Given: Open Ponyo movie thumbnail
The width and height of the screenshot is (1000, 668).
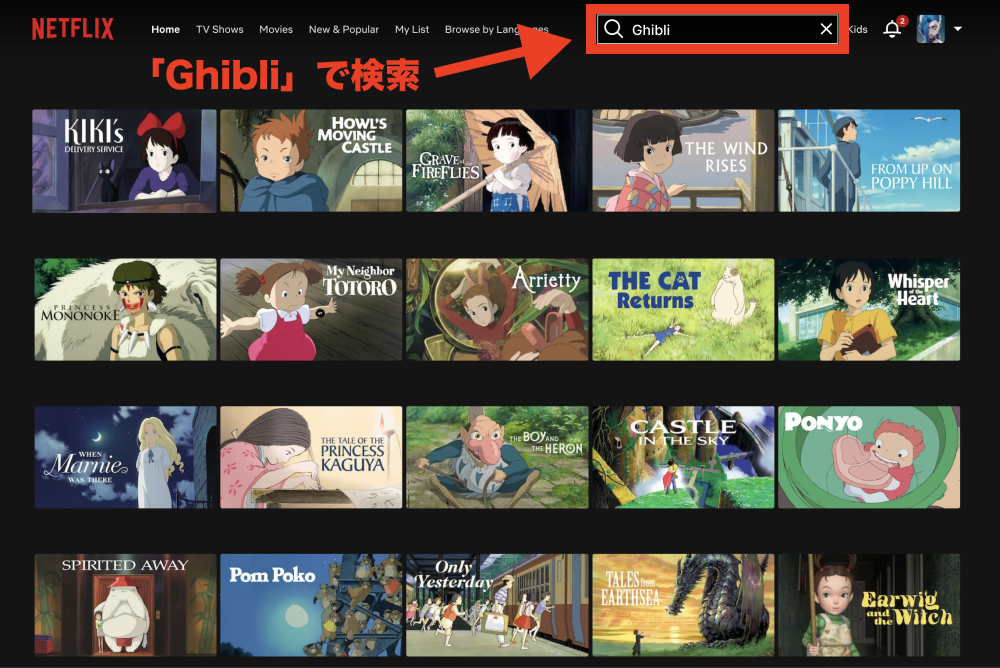Looking at the screenshot, I should pyautogui.click(x=869, y=457).
